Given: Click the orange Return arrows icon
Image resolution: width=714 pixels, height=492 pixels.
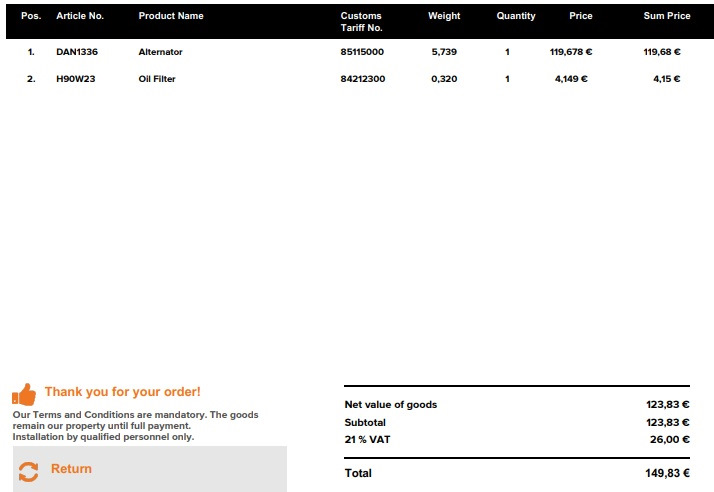Looking at the screenshot, I should 28,472.
